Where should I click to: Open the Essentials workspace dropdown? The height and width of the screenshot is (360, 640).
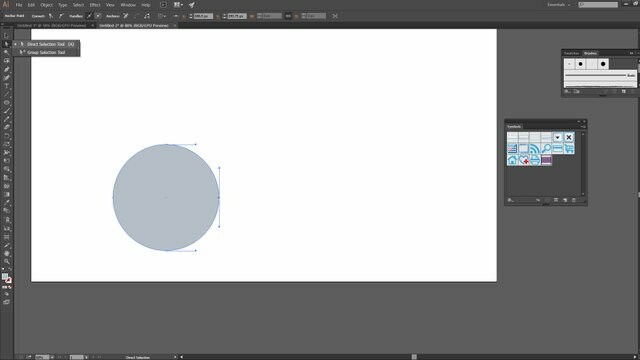point(558,5)
